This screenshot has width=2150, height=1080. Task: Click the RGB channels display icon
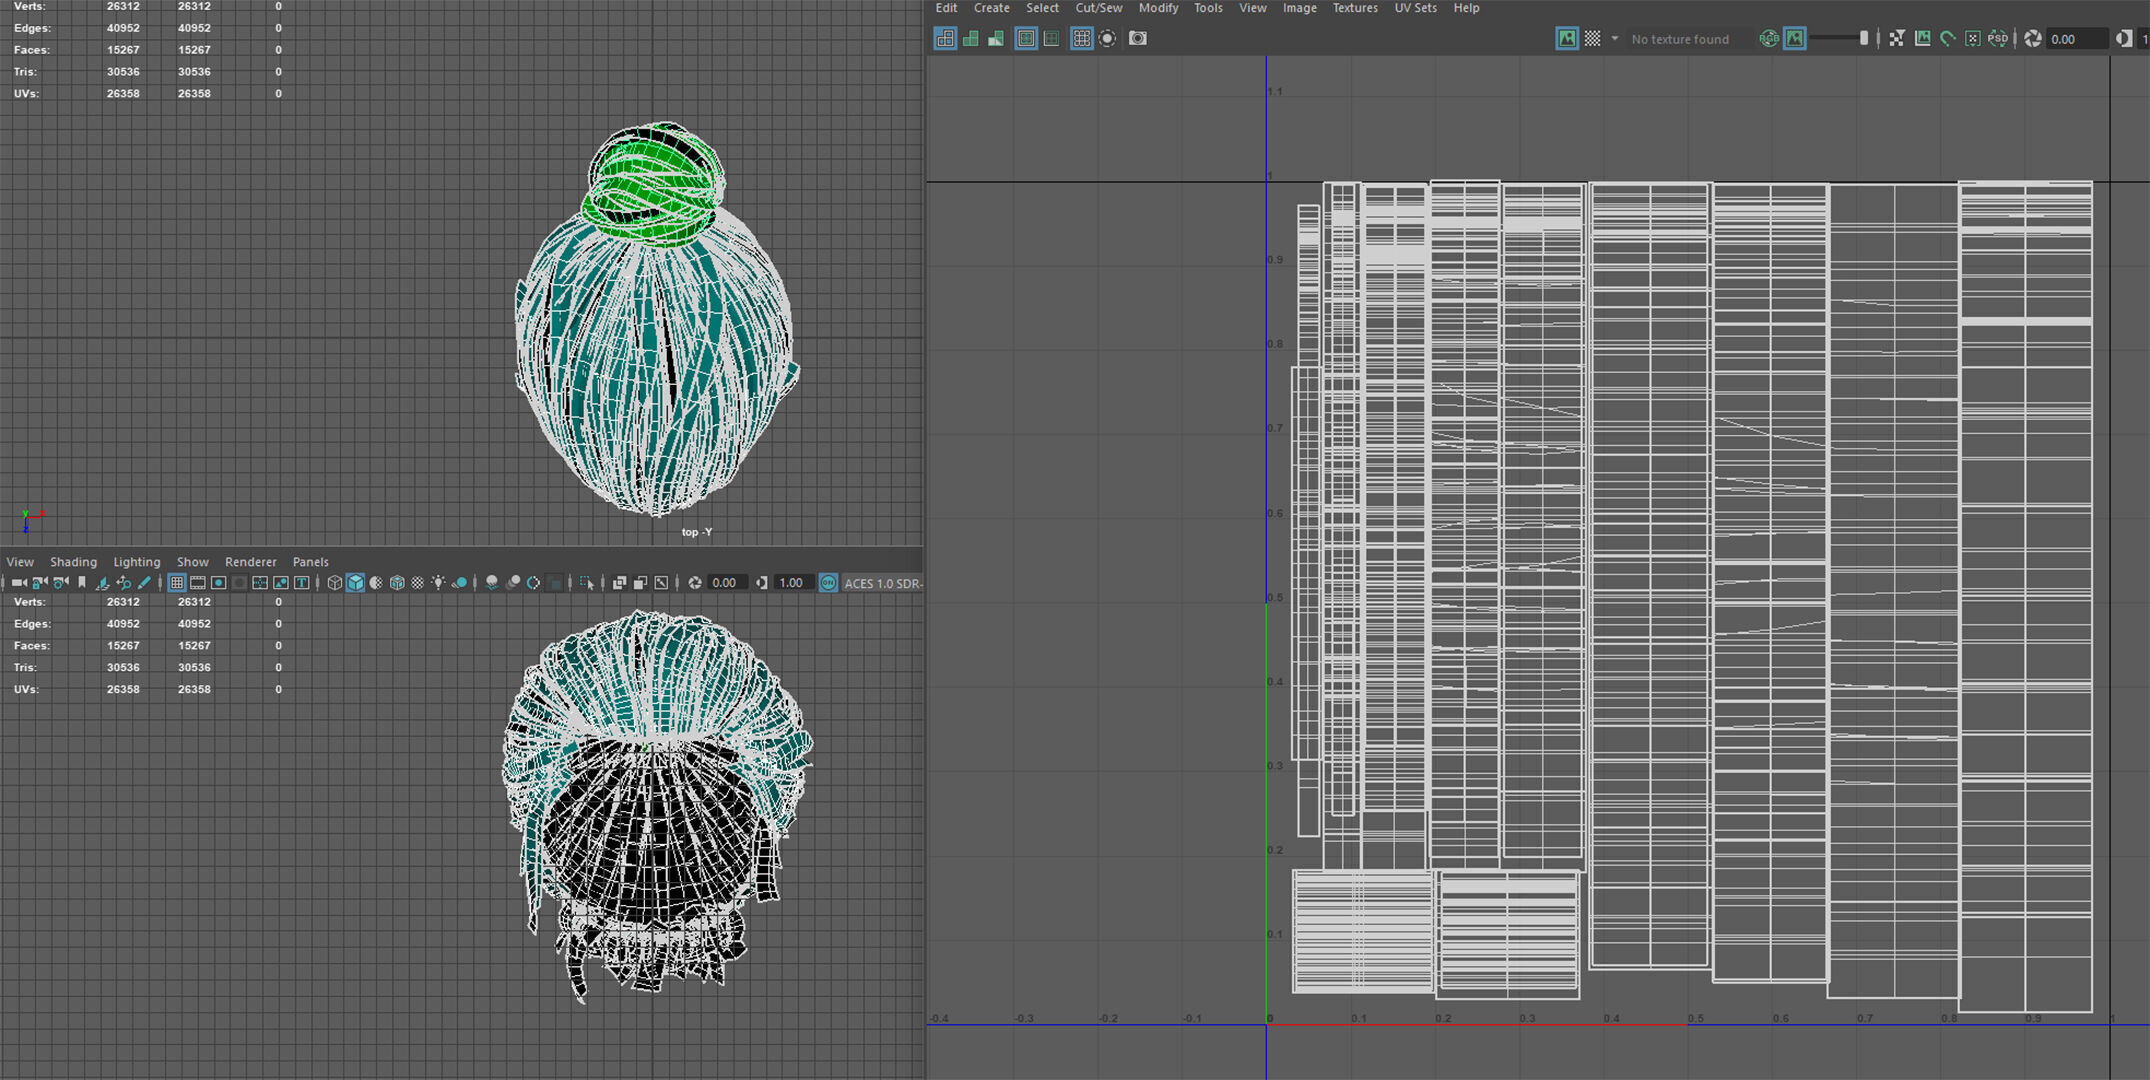pyautogui.click(x=1768, y=38)
